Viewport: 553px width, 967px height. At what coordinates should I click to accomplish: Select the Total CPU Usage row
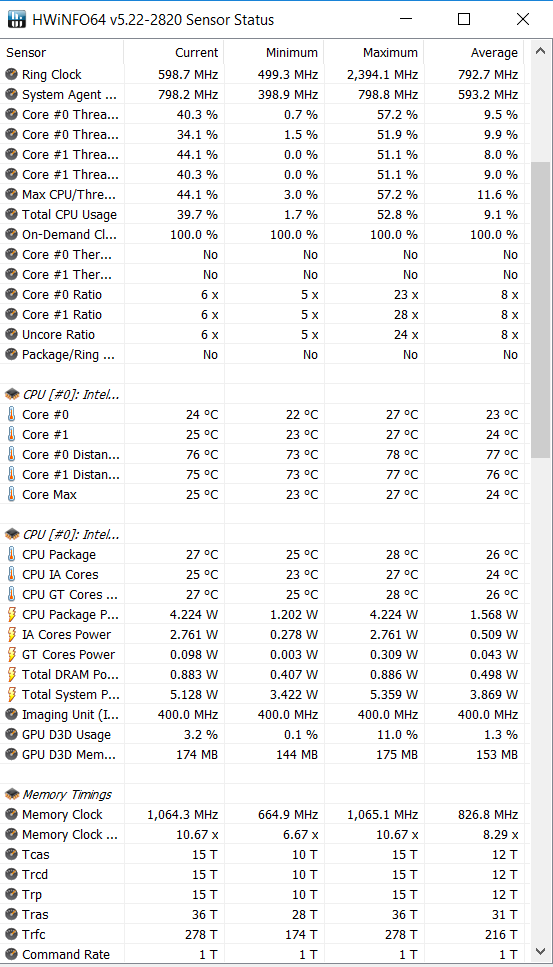pyautogui.click(x=262, y=215)
